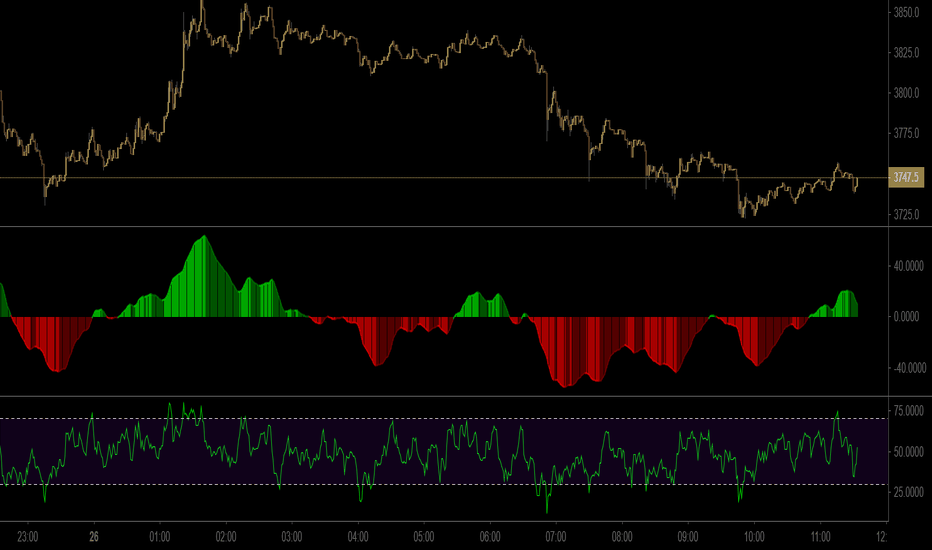Click the 3800.0 price axis label
The width and height of the screenshot is (932, 550).
pos(906,93)
